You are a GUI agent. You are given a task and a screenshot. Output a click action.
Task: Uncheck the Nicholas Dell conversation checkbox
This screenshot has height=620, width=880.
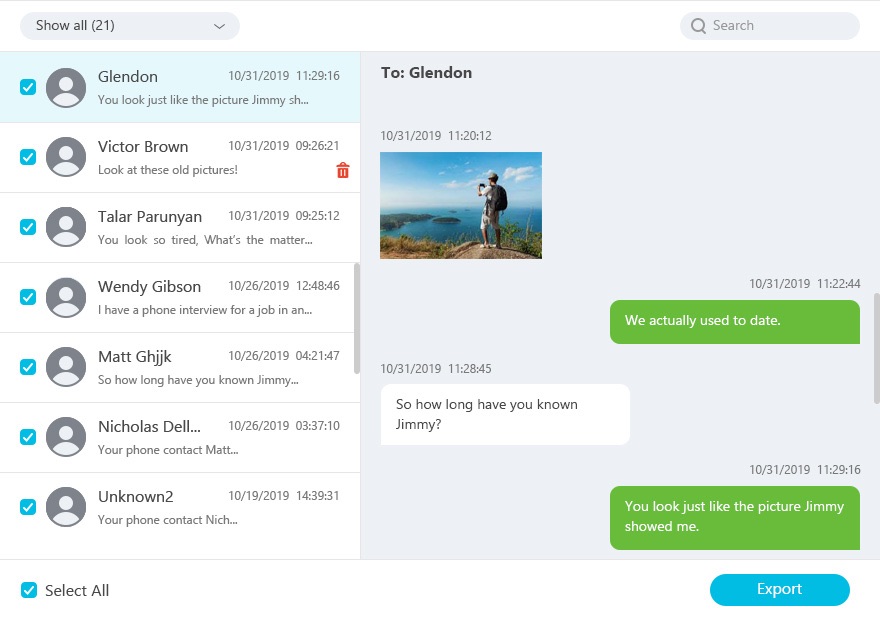click(28, 437)
